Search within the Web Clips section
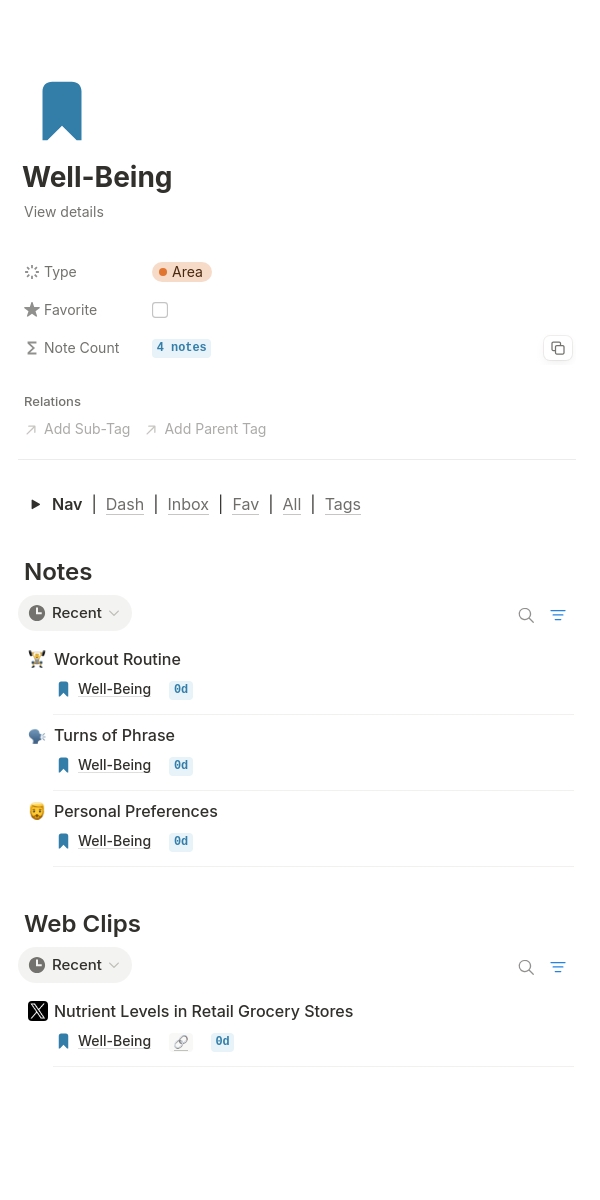 [x=526, y=967]
